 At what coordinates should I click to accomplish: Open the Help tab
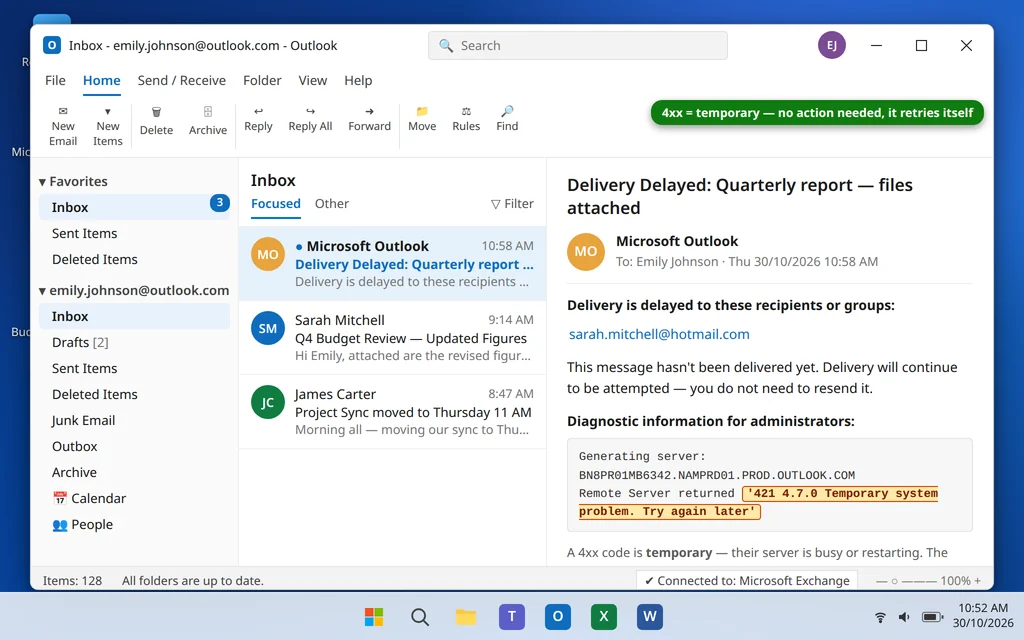point(358,80)
